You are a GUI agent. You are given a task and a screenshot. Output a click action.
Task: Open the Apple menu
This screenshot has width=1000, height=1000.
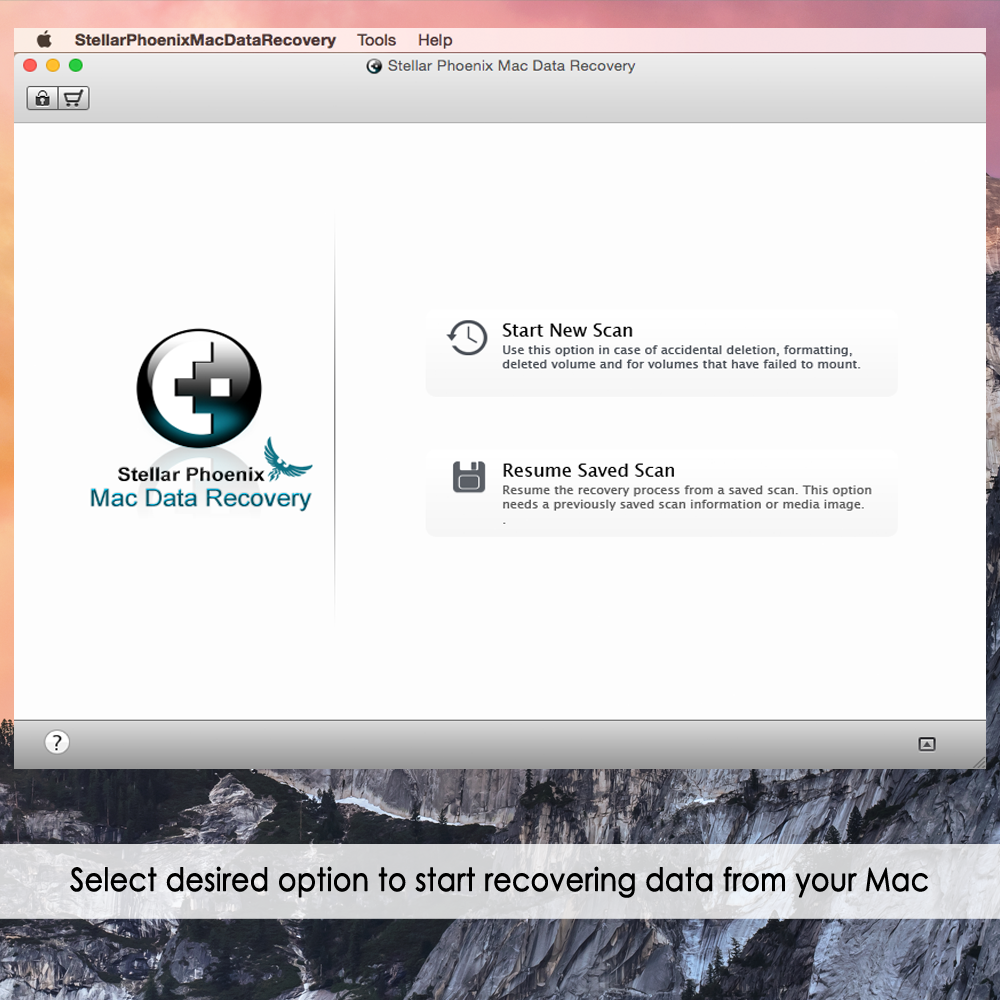tap(44, 40)
